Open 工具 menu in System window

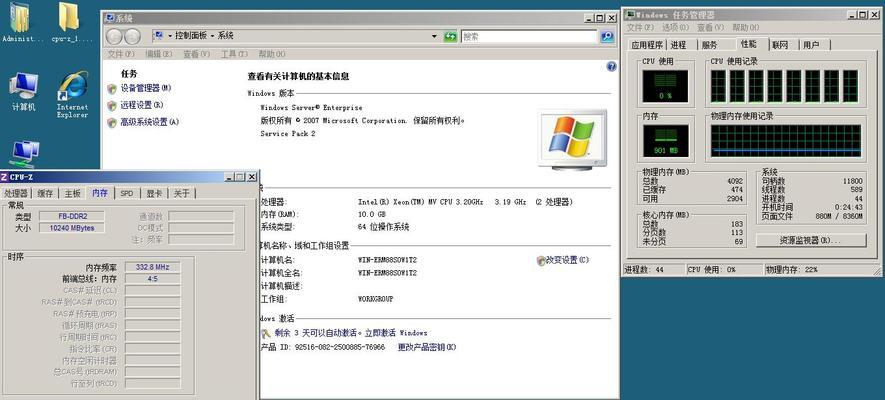click(x=234, y=54)
